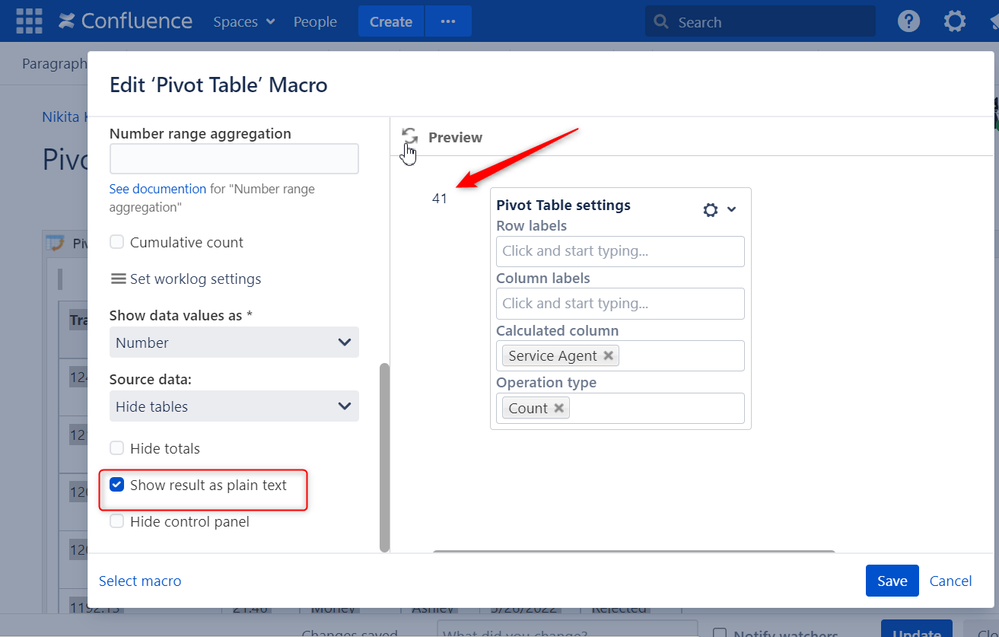The image size is (999, 637).
Task: Open the help question mark icon
Action: click(x=909, y=21)
